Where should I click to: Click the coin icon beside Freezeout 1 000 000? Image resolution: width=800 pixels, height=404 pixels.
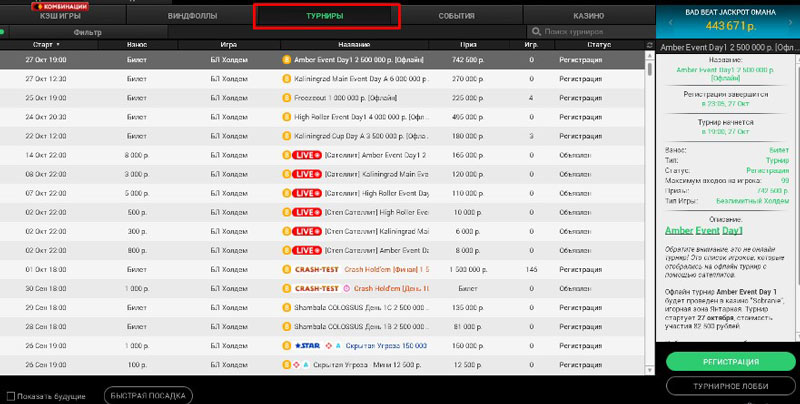point(287,98)
